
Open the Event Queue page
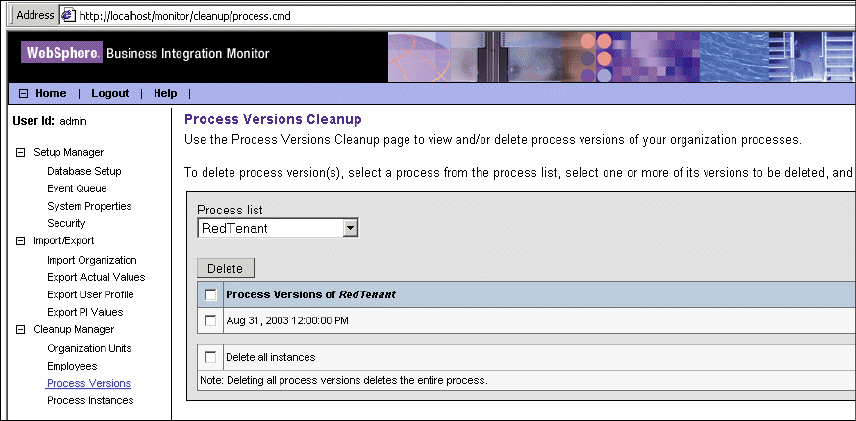pyautogui.click(x=77, y=188)
